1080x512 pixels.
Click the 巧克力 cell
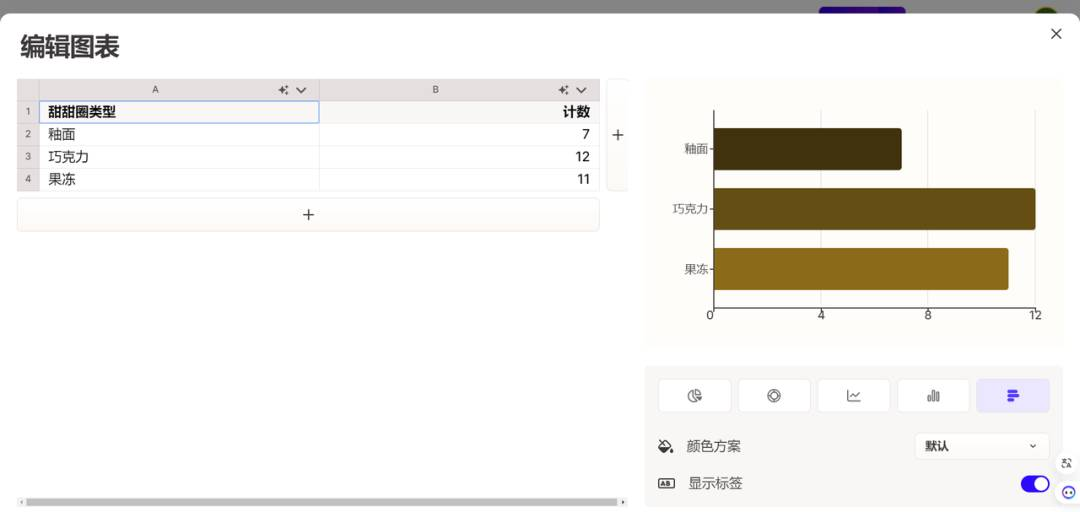(179, 157)
